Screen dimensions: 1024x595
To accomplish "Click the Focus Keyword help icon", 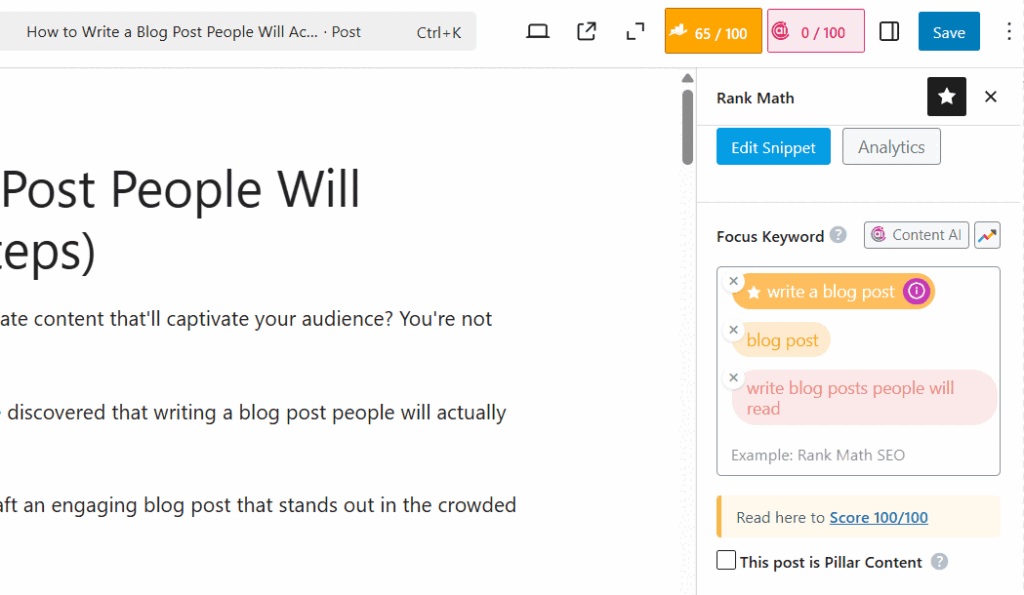I will pos(838,235).
